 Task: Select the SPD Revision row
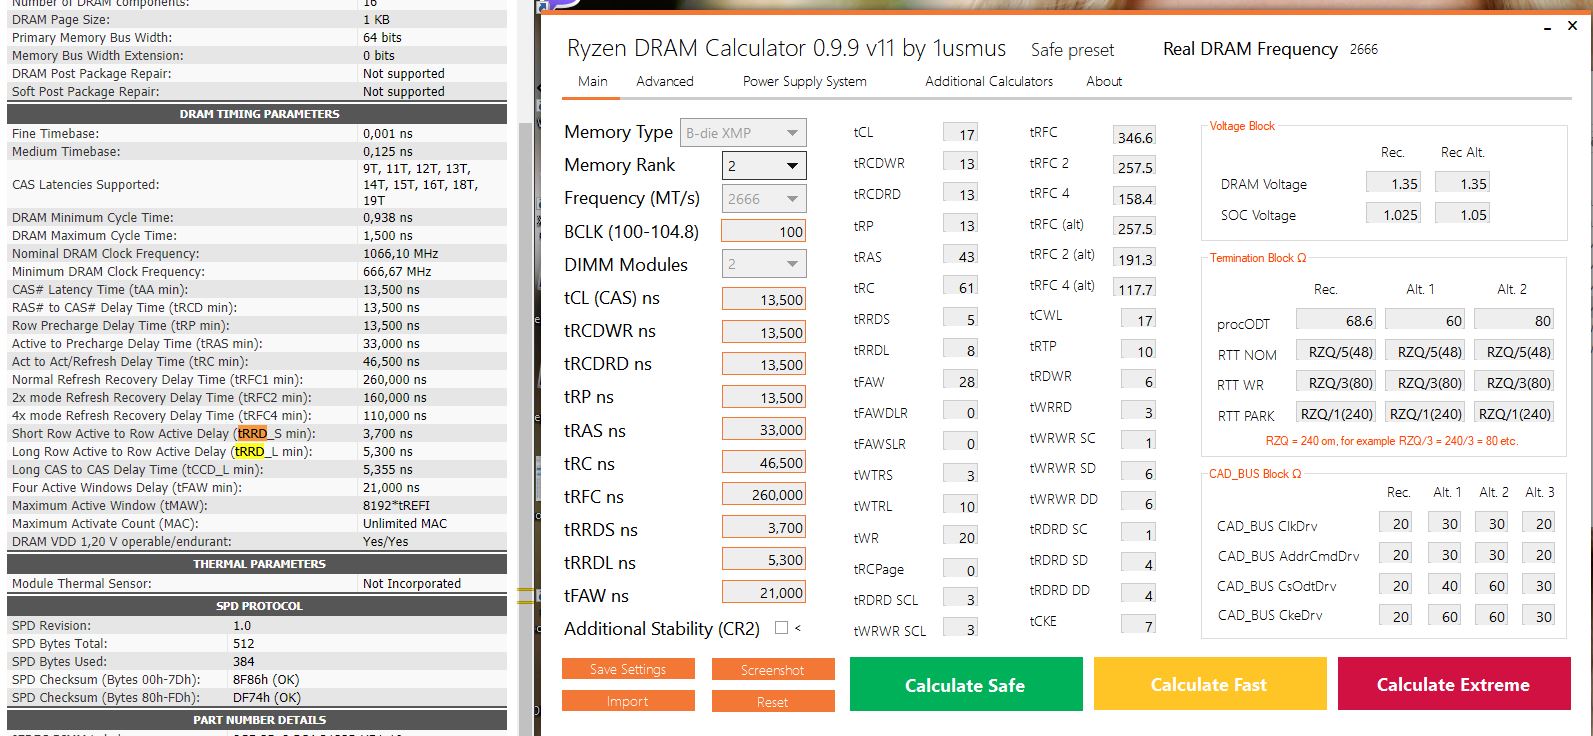pos(257,625)
